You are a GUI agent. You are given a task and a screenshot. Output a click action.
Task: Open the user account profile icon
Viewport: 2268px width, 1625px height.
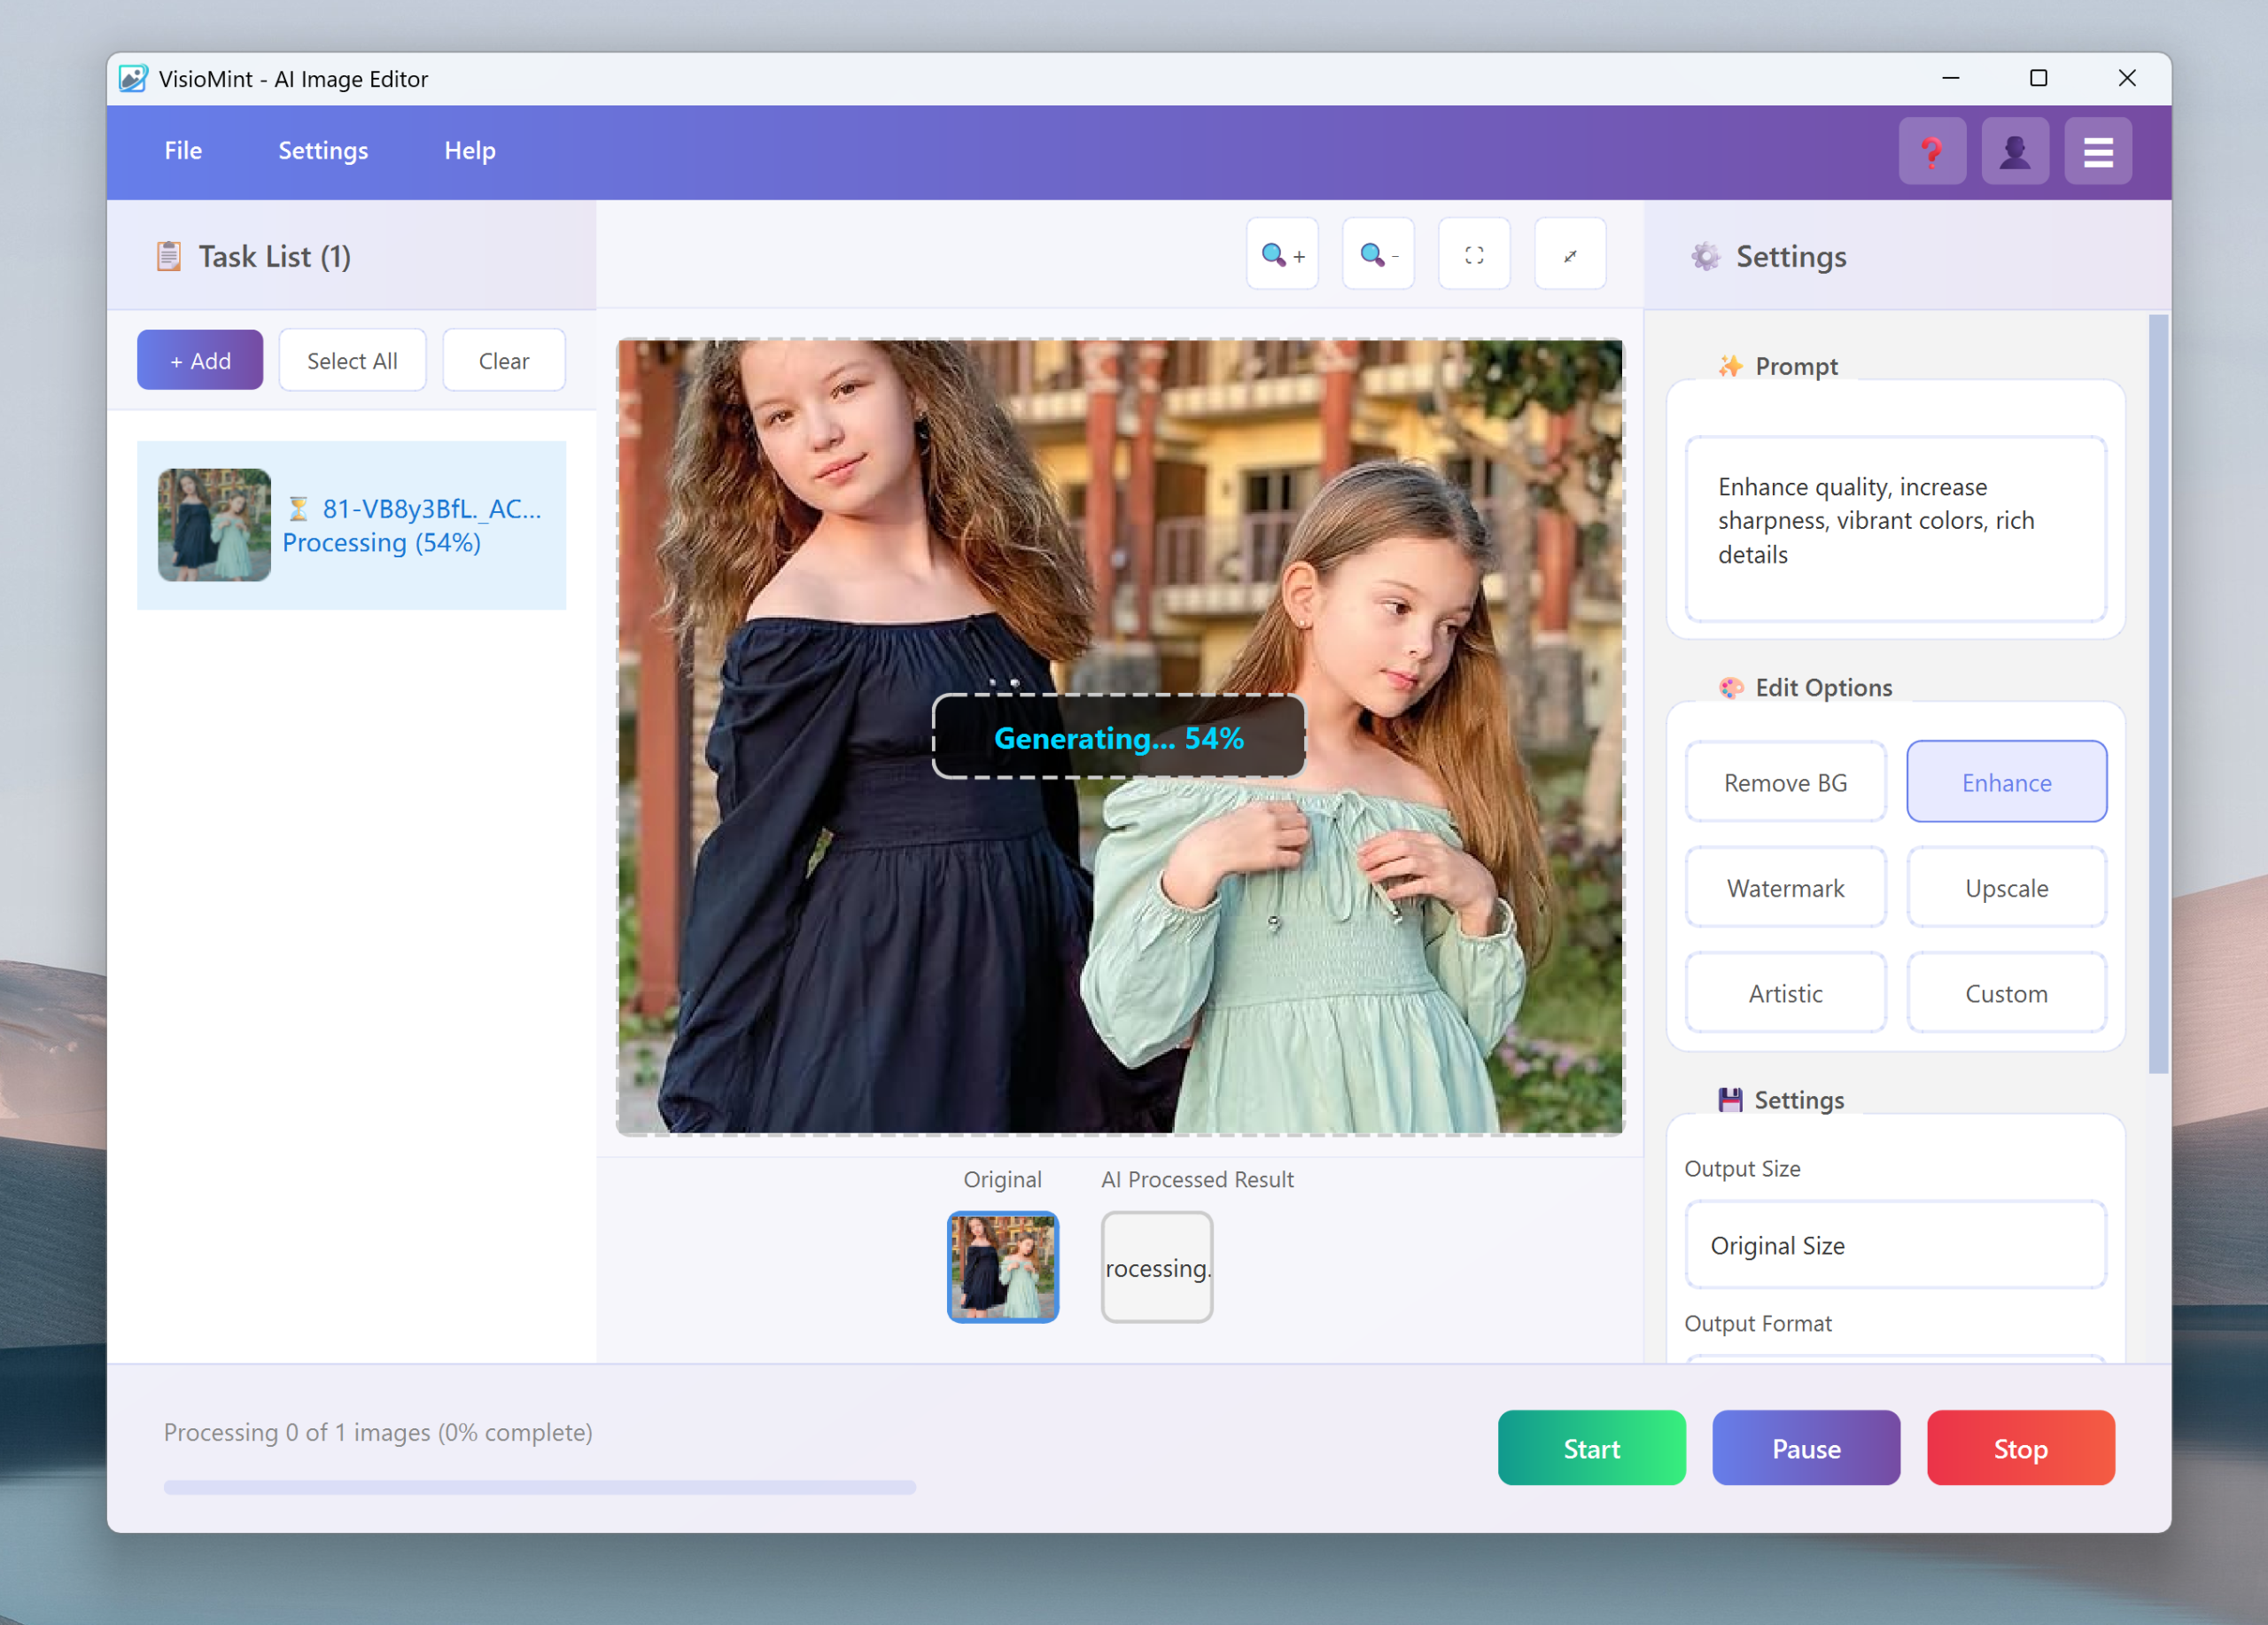tap(2014, 151)
